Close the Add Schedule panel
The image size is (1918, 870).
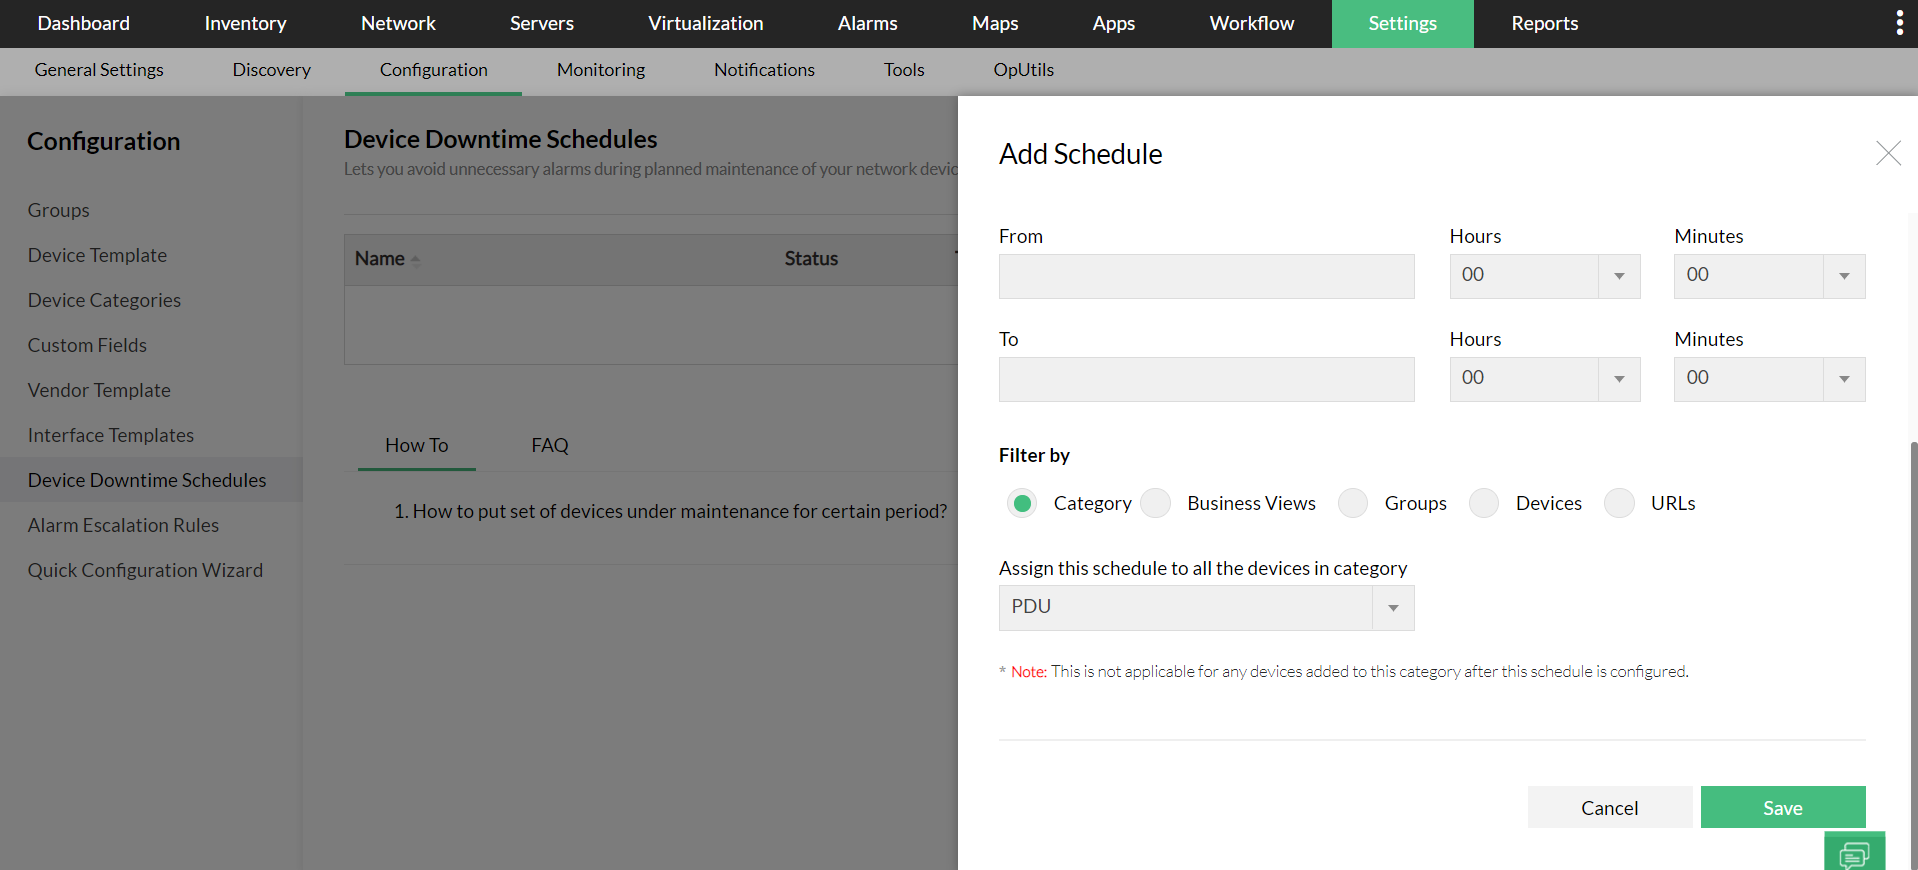(x=1887, y=153)
